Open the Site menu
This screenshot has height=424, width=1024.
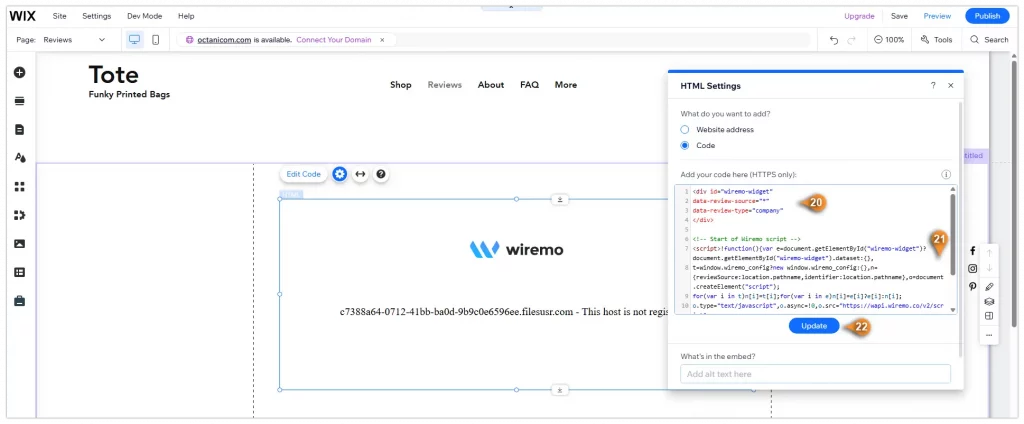(59, 16)
